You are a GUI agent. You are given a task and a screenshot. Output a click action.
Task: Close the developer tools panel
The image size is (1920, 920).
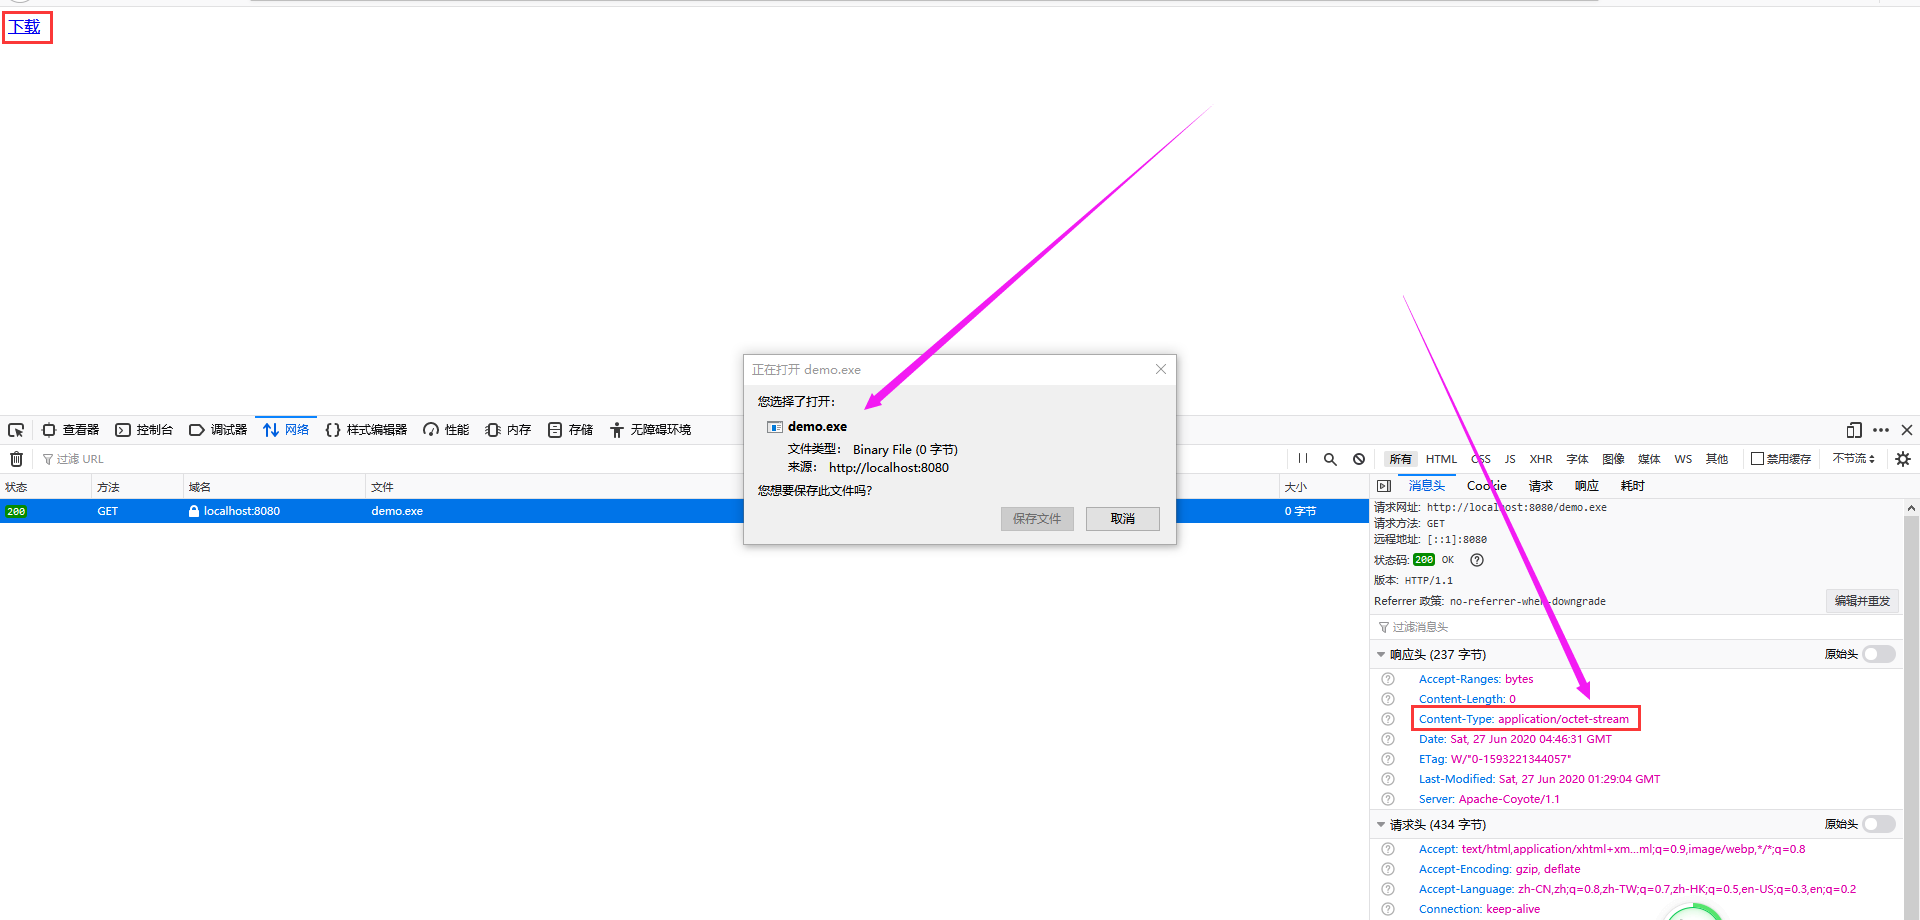point(1907,430)
